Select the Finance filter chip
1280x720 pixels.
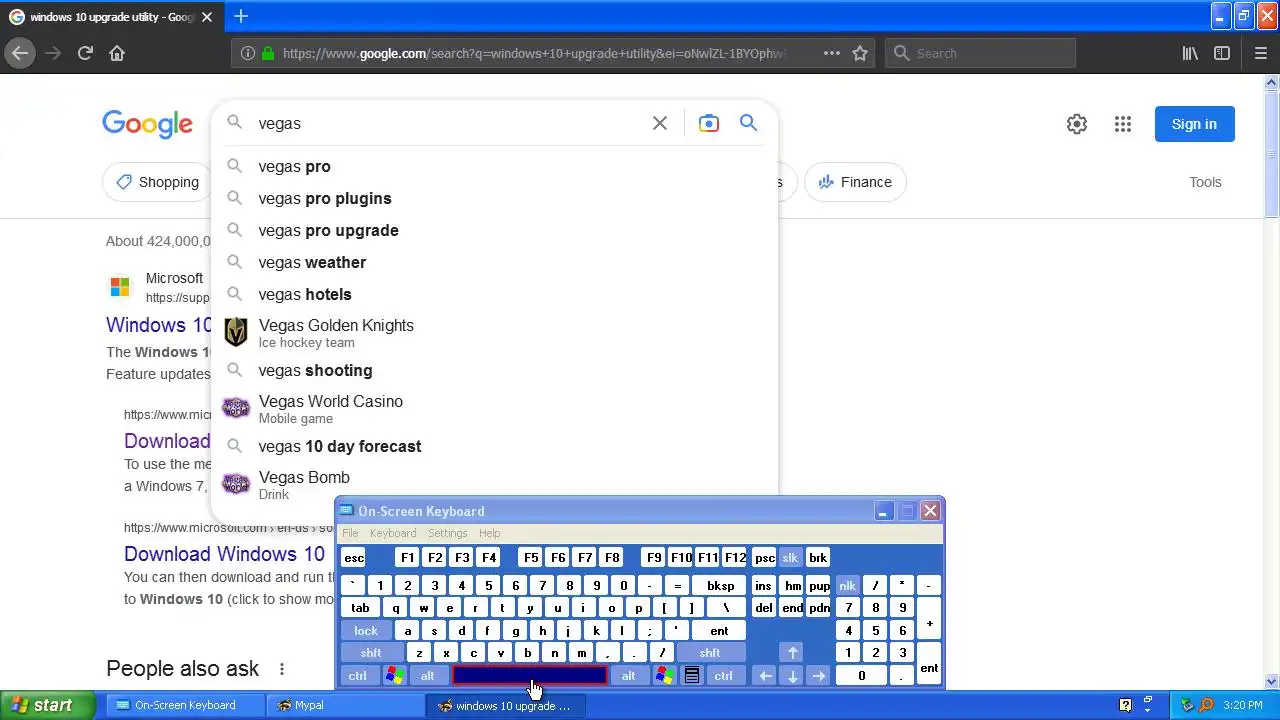855,182
